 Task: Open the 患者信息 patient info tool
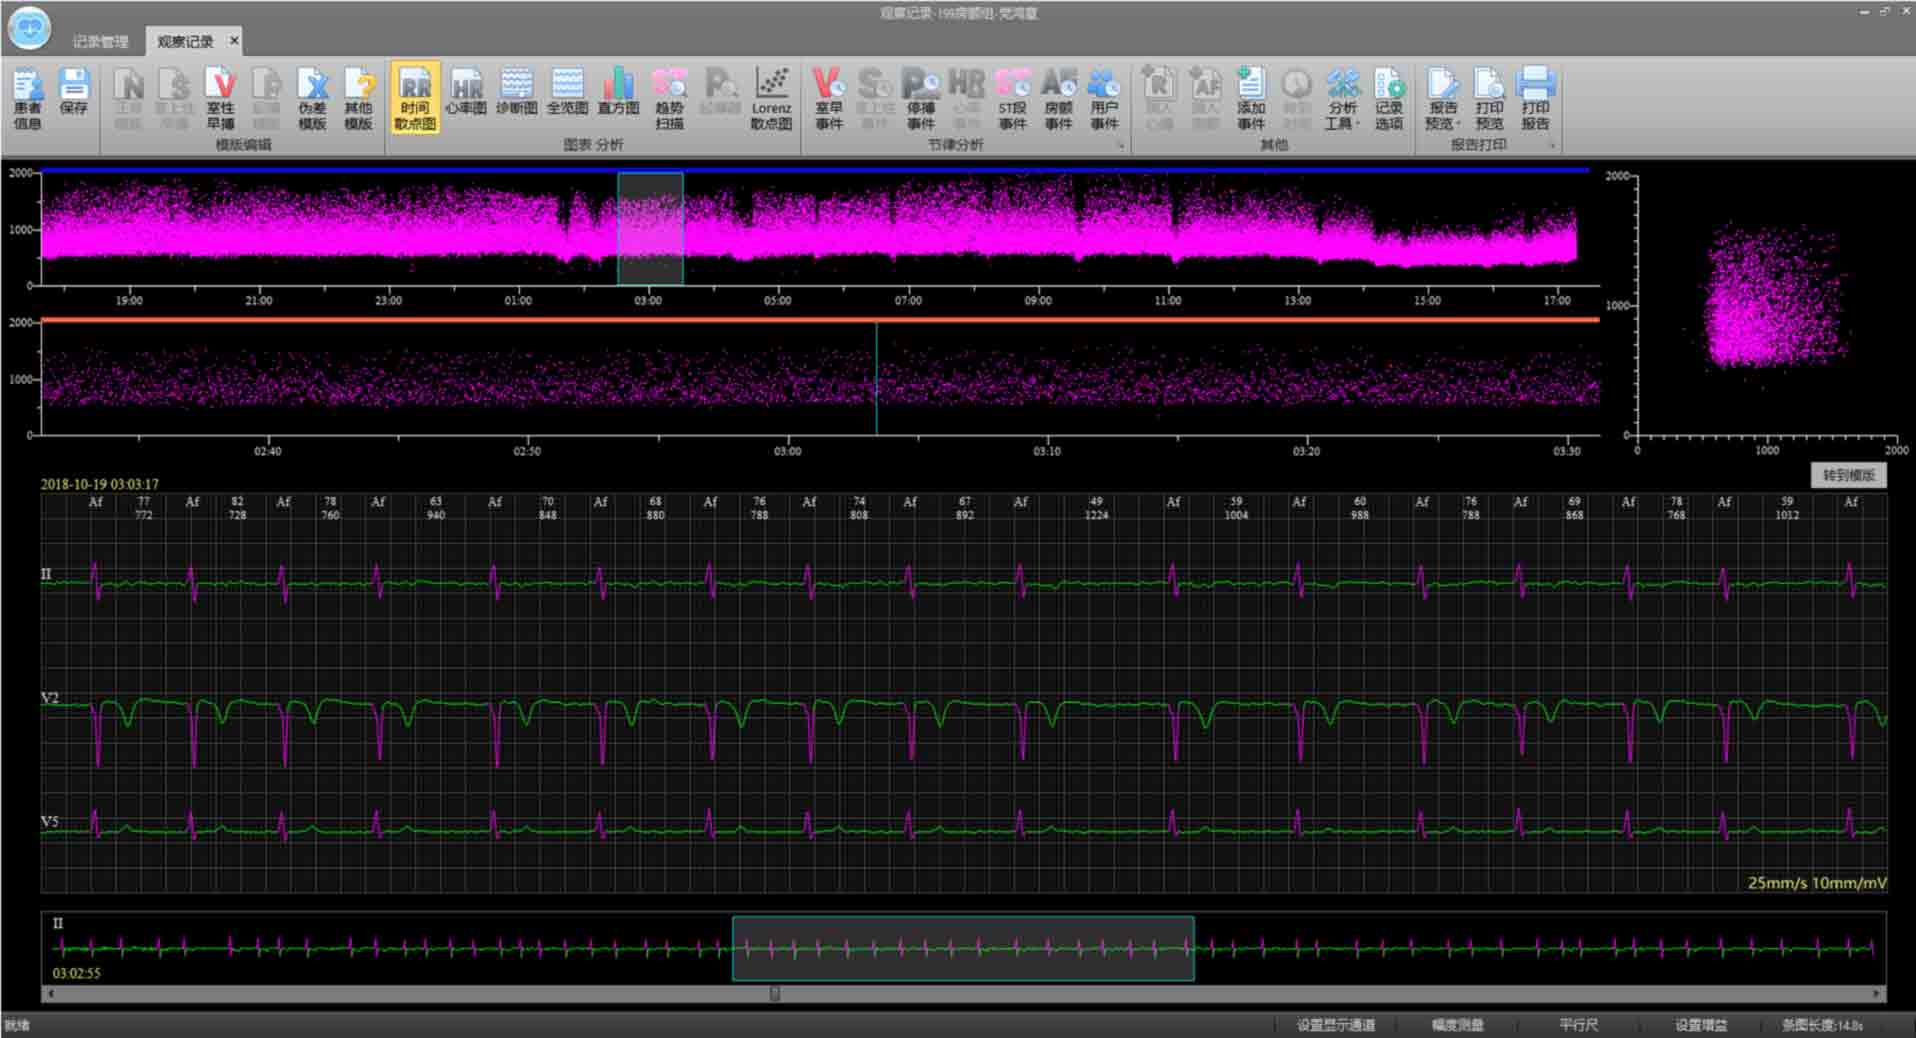(x=27, y=98)
